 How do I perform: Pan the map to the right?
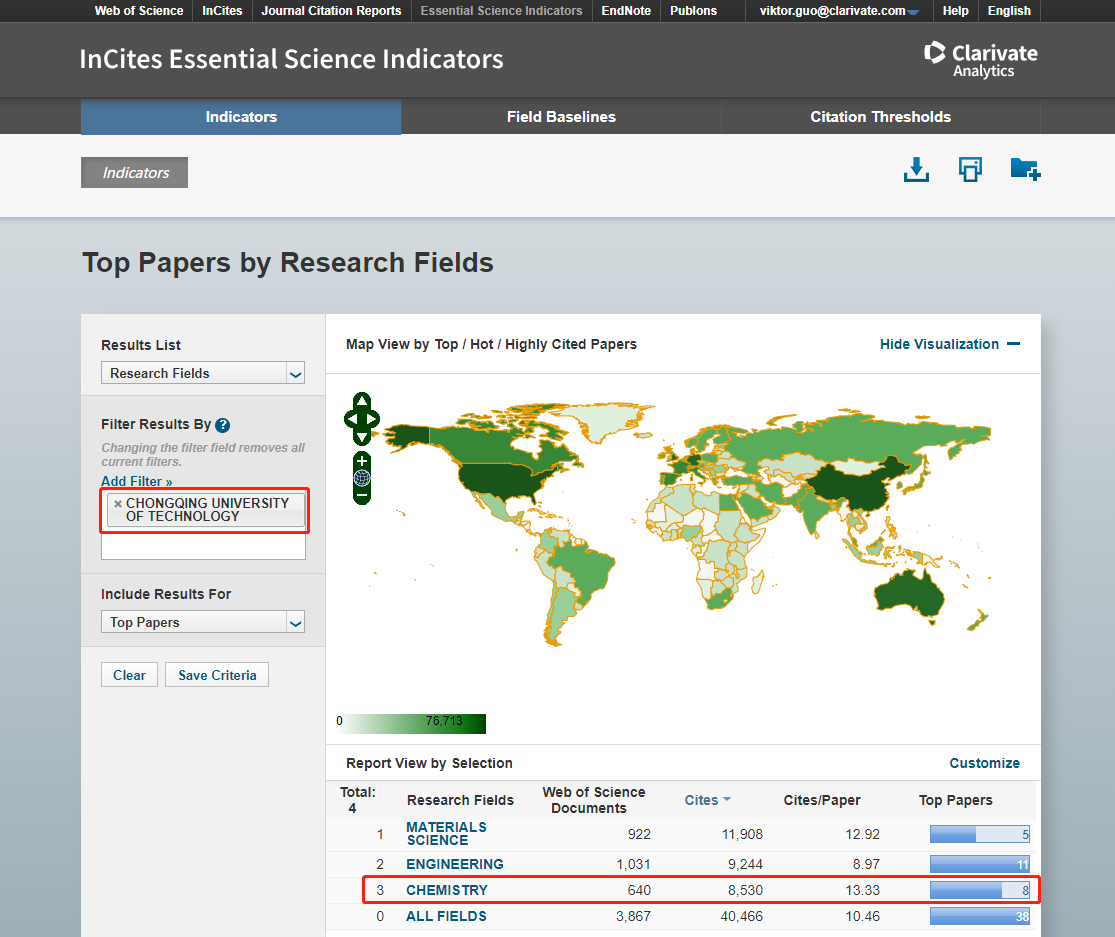(x=373, y=419)
